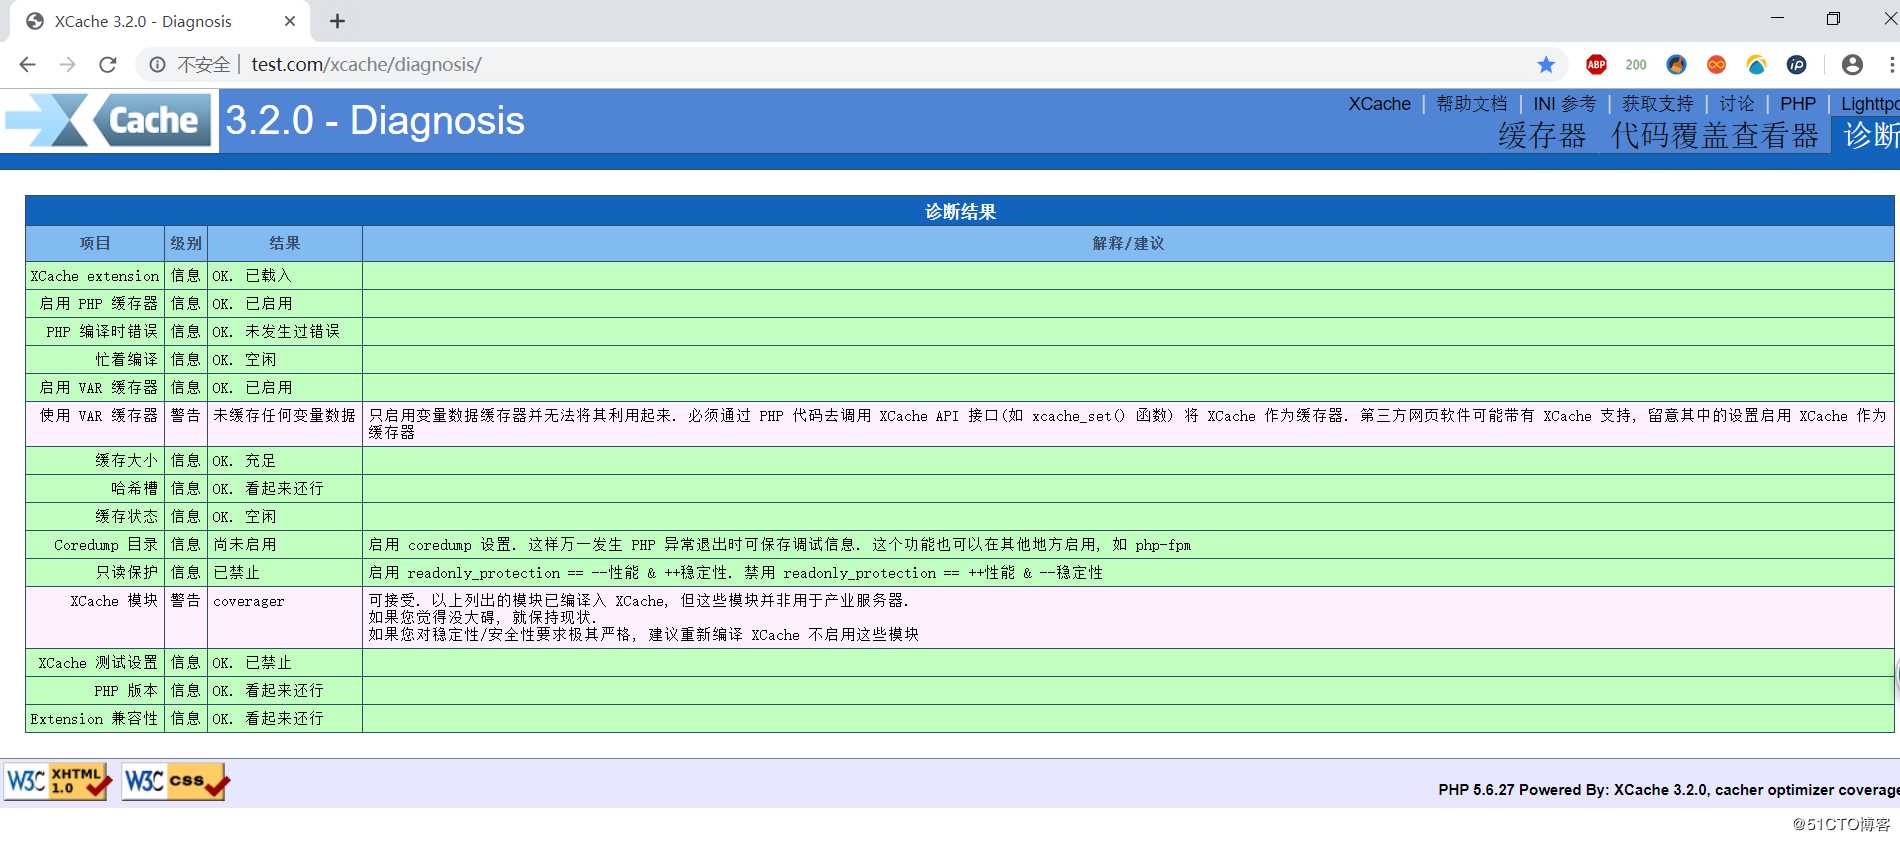Open the 帮助文档 link
This screenshot has width=1900, height=841.
click(x=1471, y=104)
